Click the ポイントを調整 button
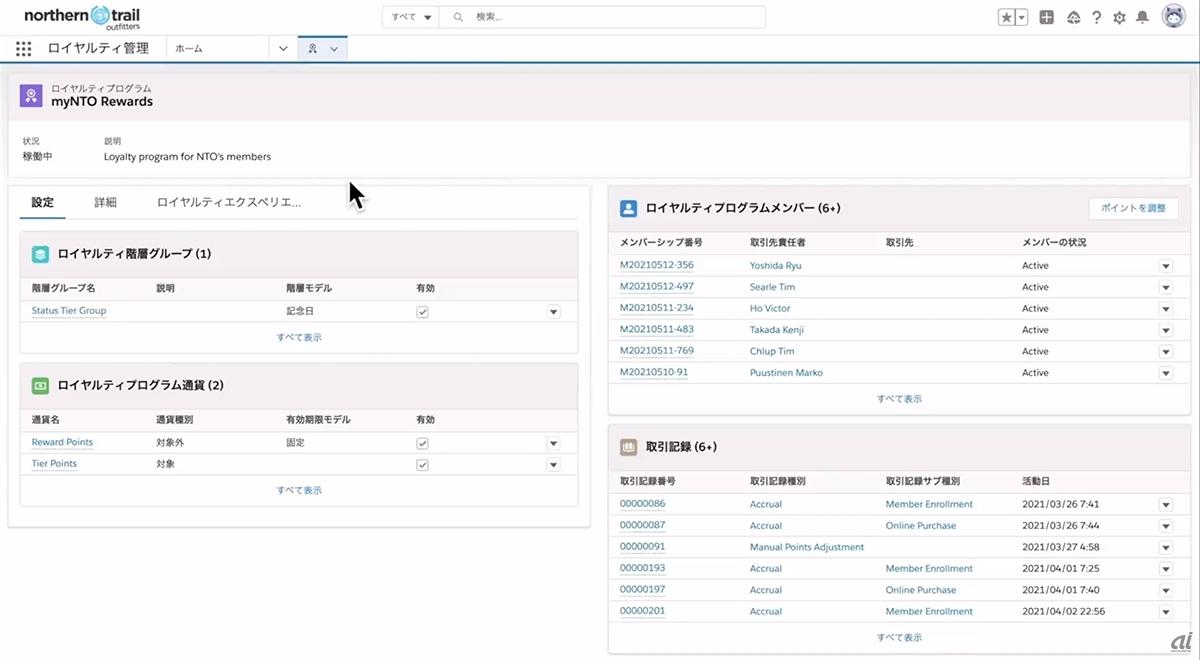 point(1133,208)
